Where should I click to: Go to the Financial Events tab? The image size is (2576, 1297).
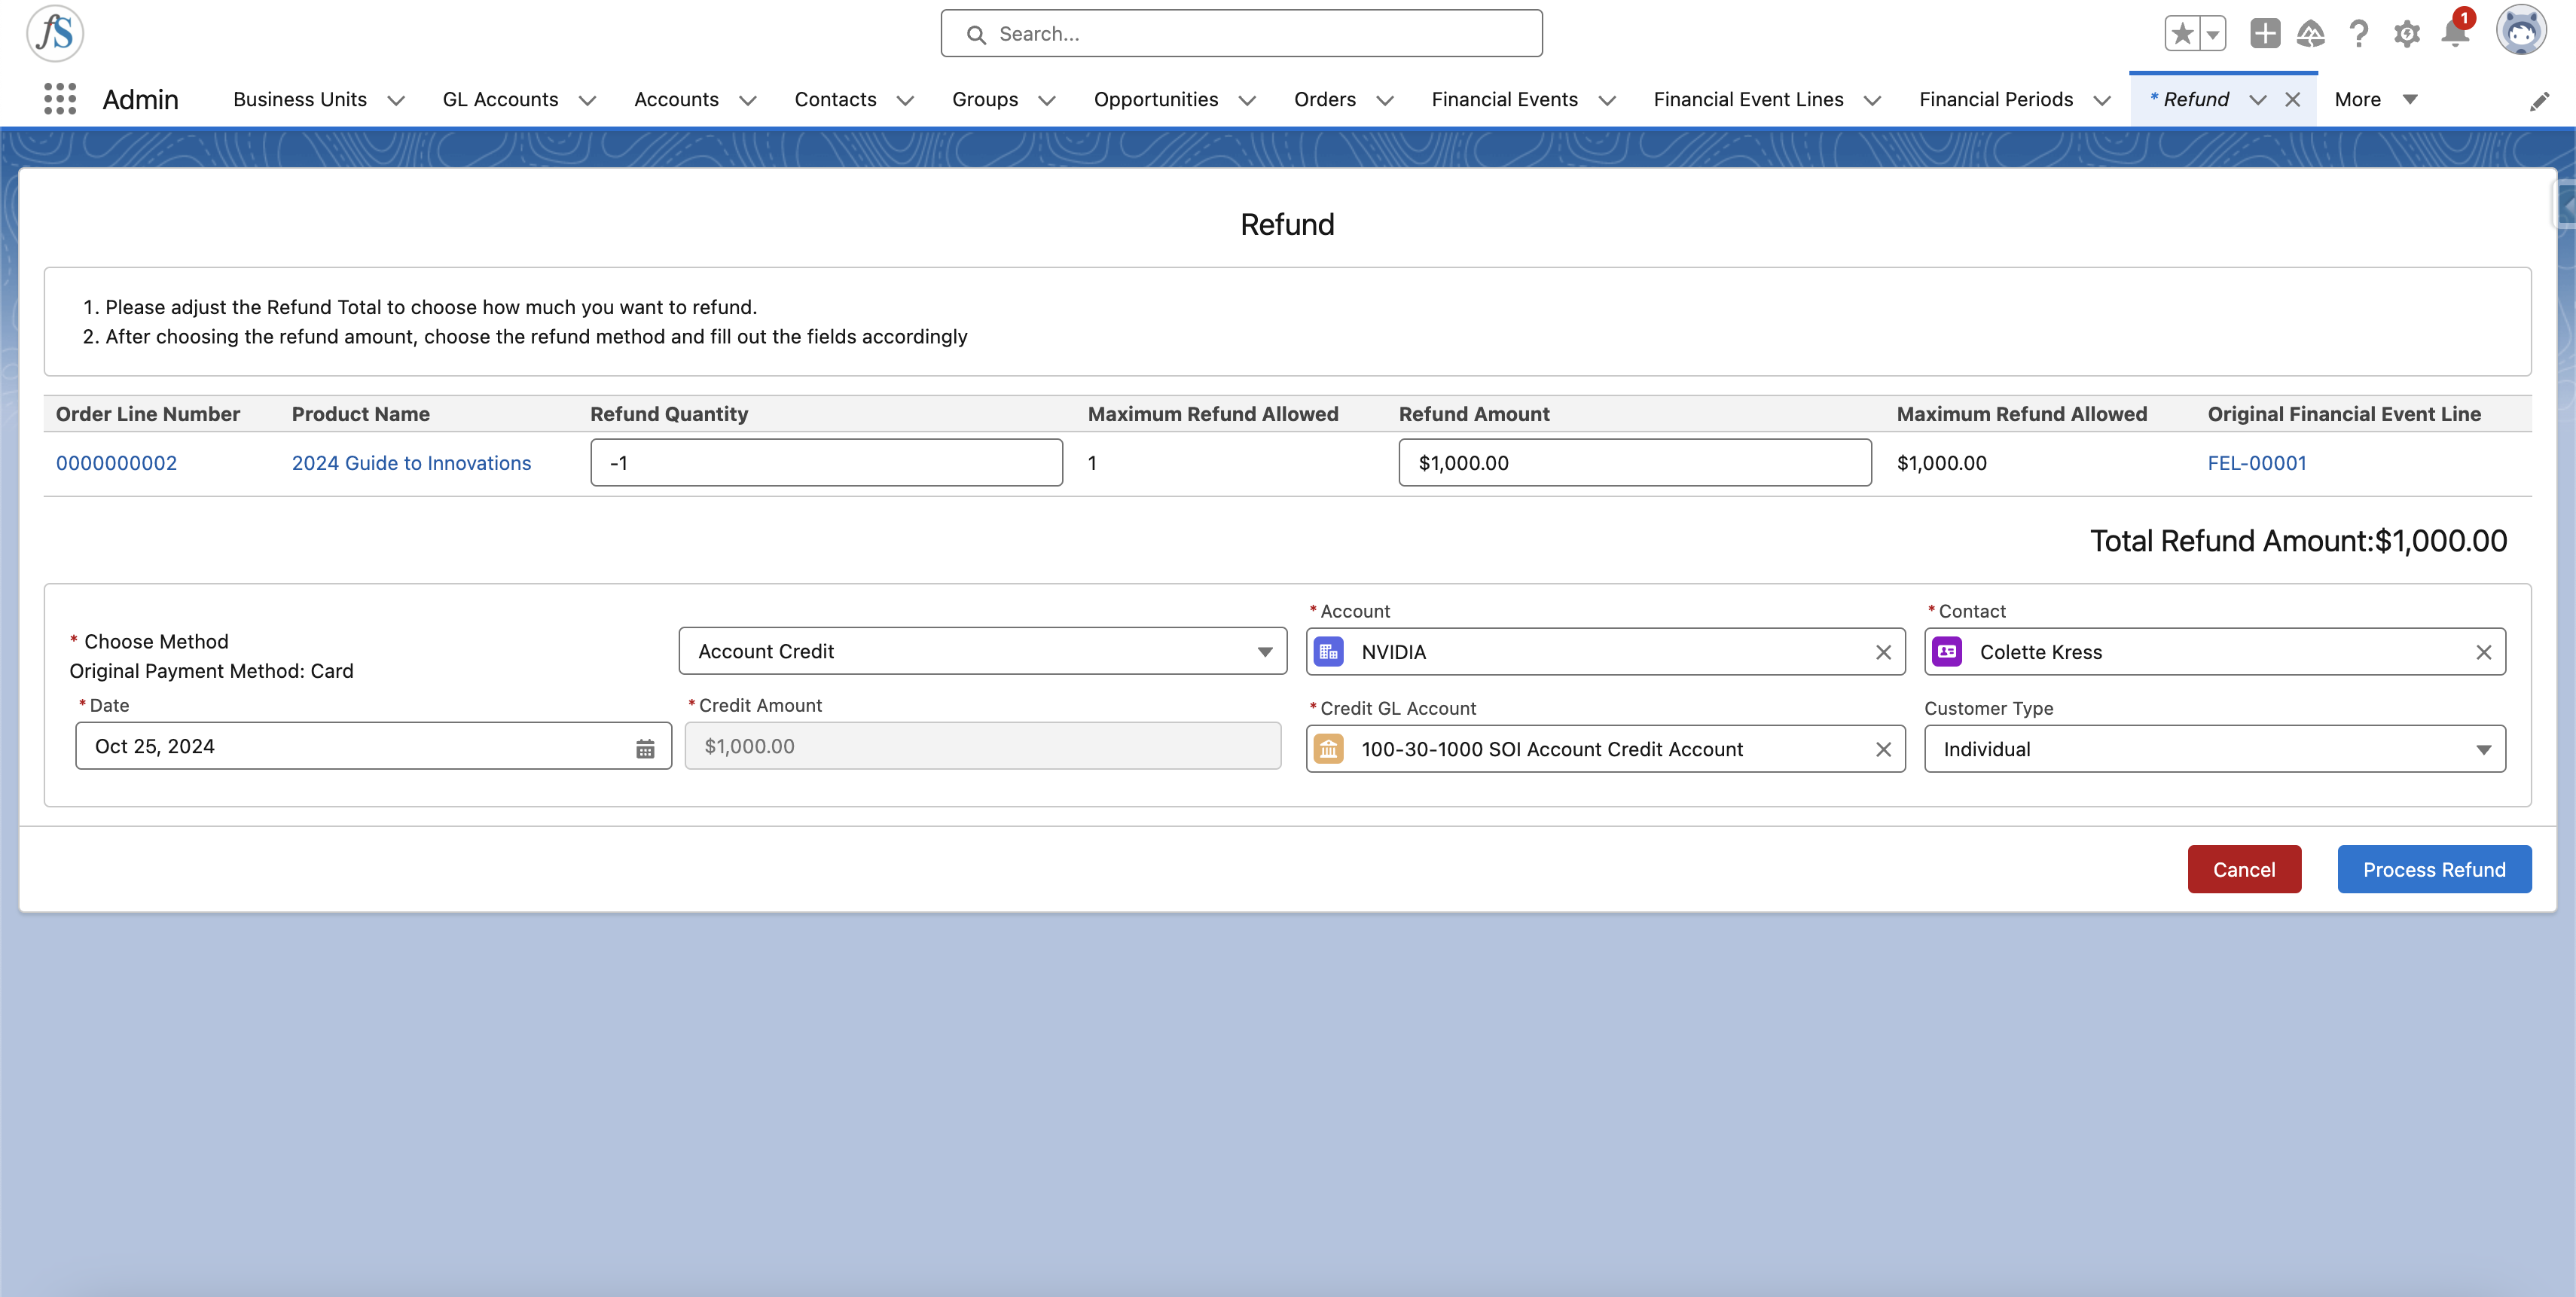(1504, 99)
